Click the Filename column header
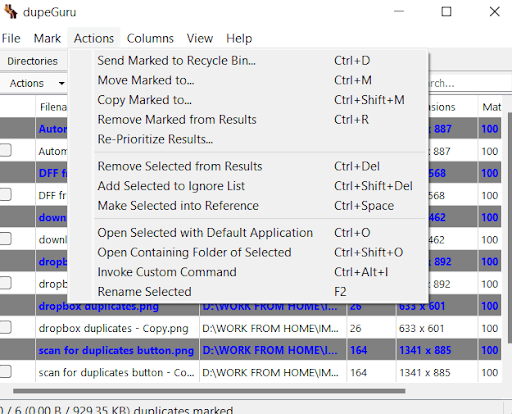The image size is (512, 414). pyautogui.click(x=52, y=107)
